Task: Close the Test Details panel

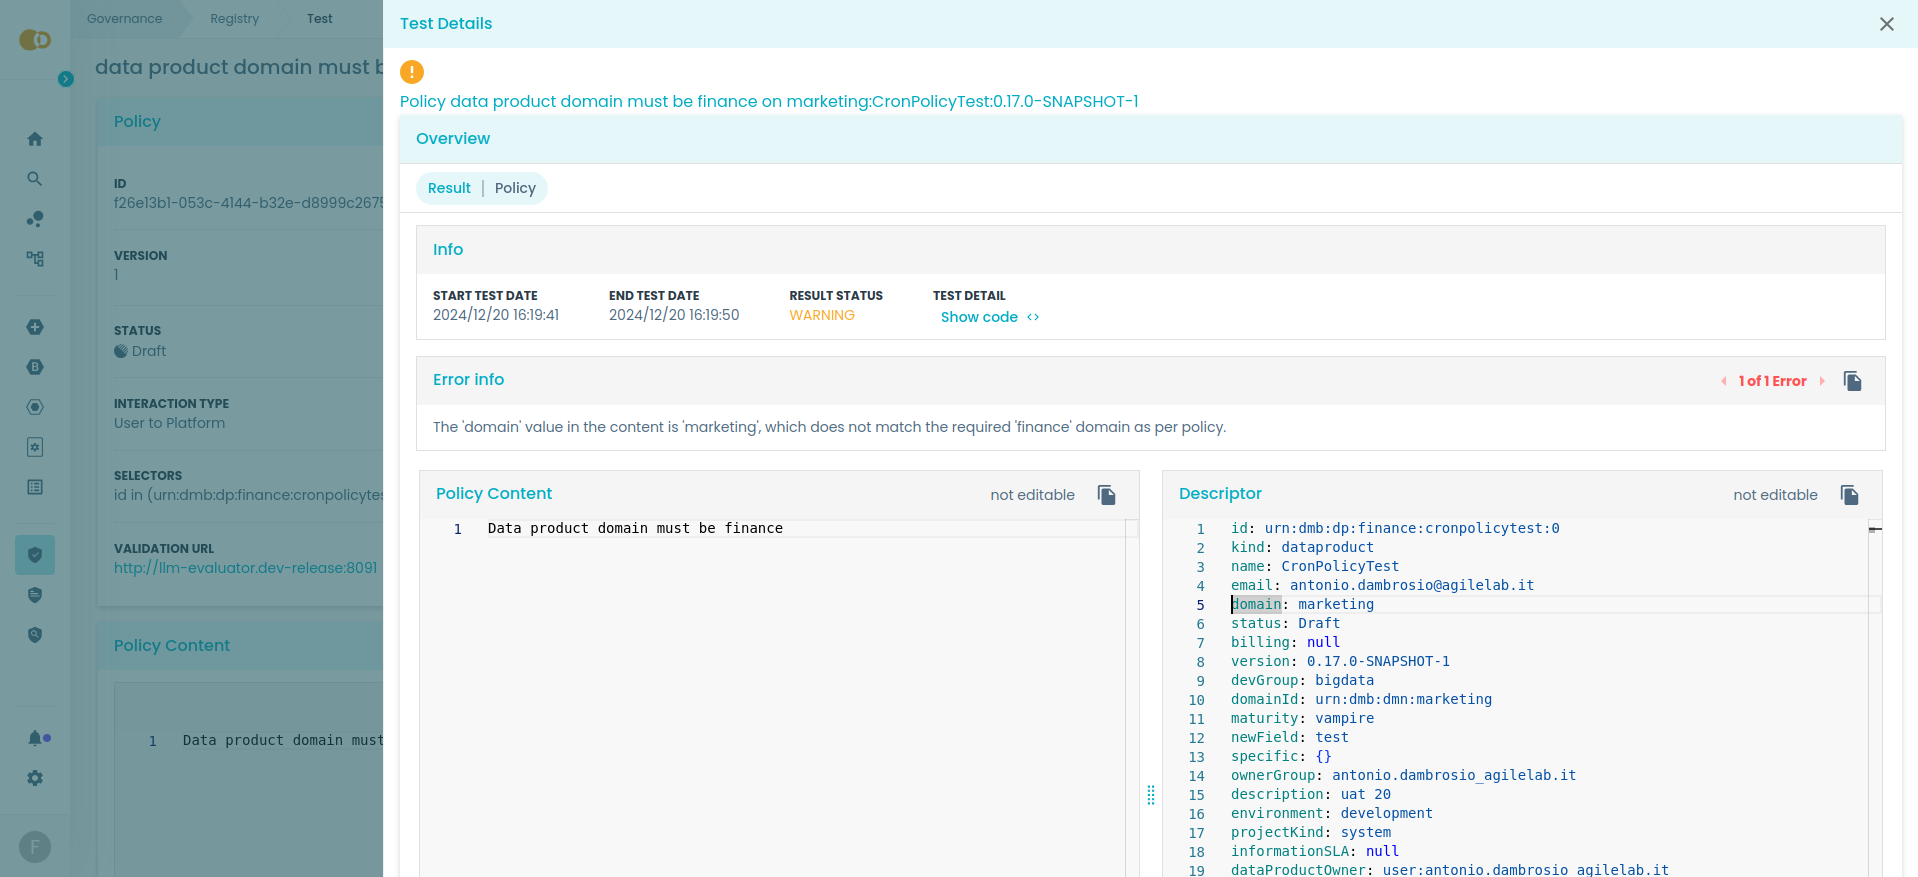Action: point(1886,24)
